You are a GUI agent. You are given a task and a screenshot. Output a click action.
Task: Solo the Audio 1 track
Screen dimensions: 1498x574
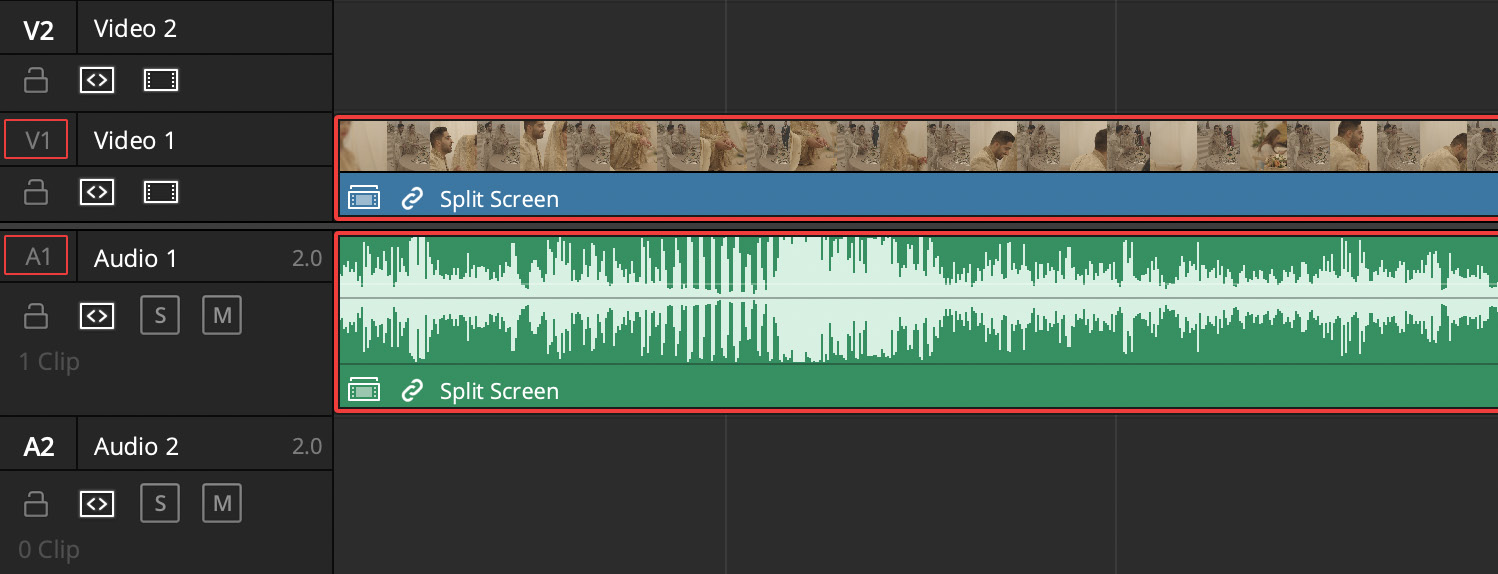[x=160, y=316]
